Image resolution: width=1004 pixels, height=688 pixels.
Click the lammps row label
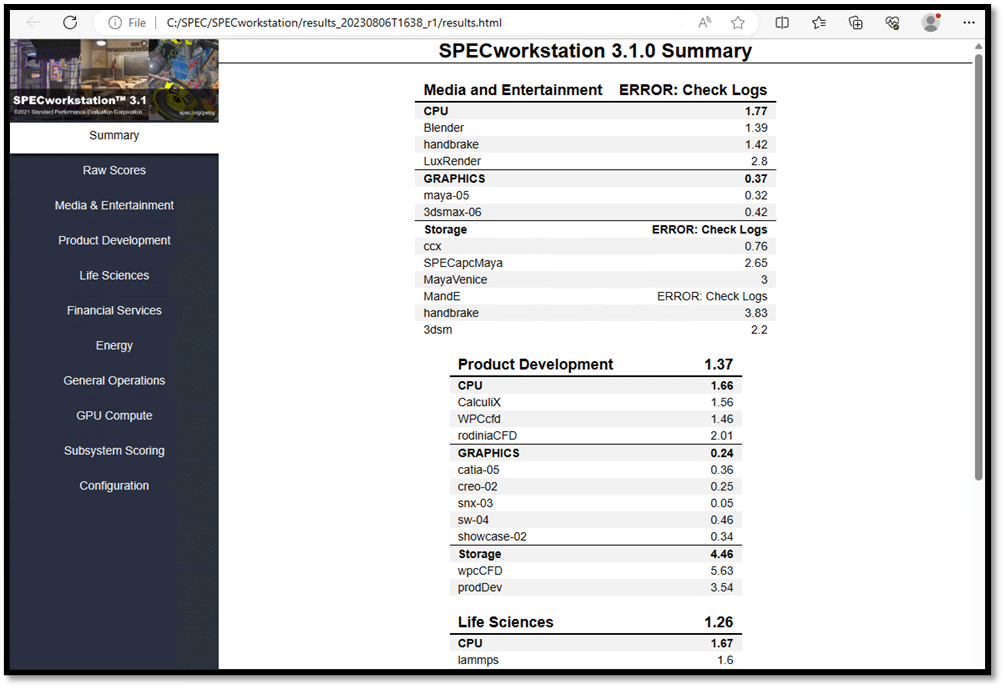click(x=478, y=660)
